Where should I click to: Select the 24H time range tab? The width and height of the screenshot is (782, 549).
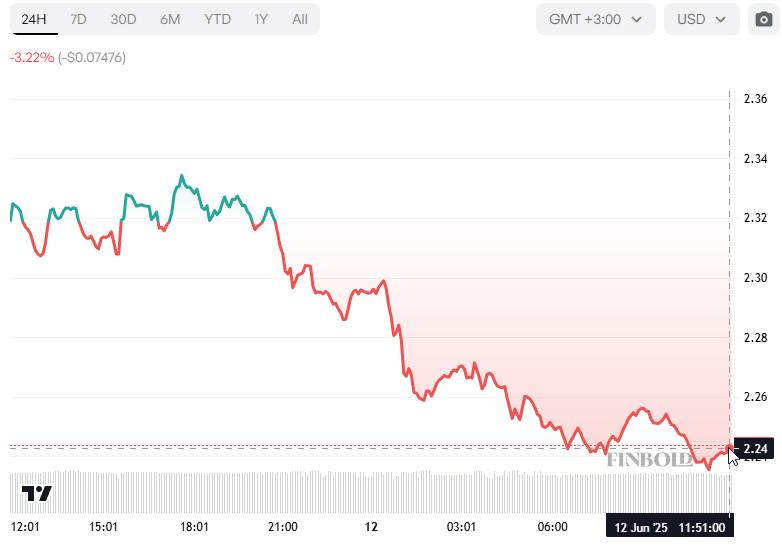34,19
